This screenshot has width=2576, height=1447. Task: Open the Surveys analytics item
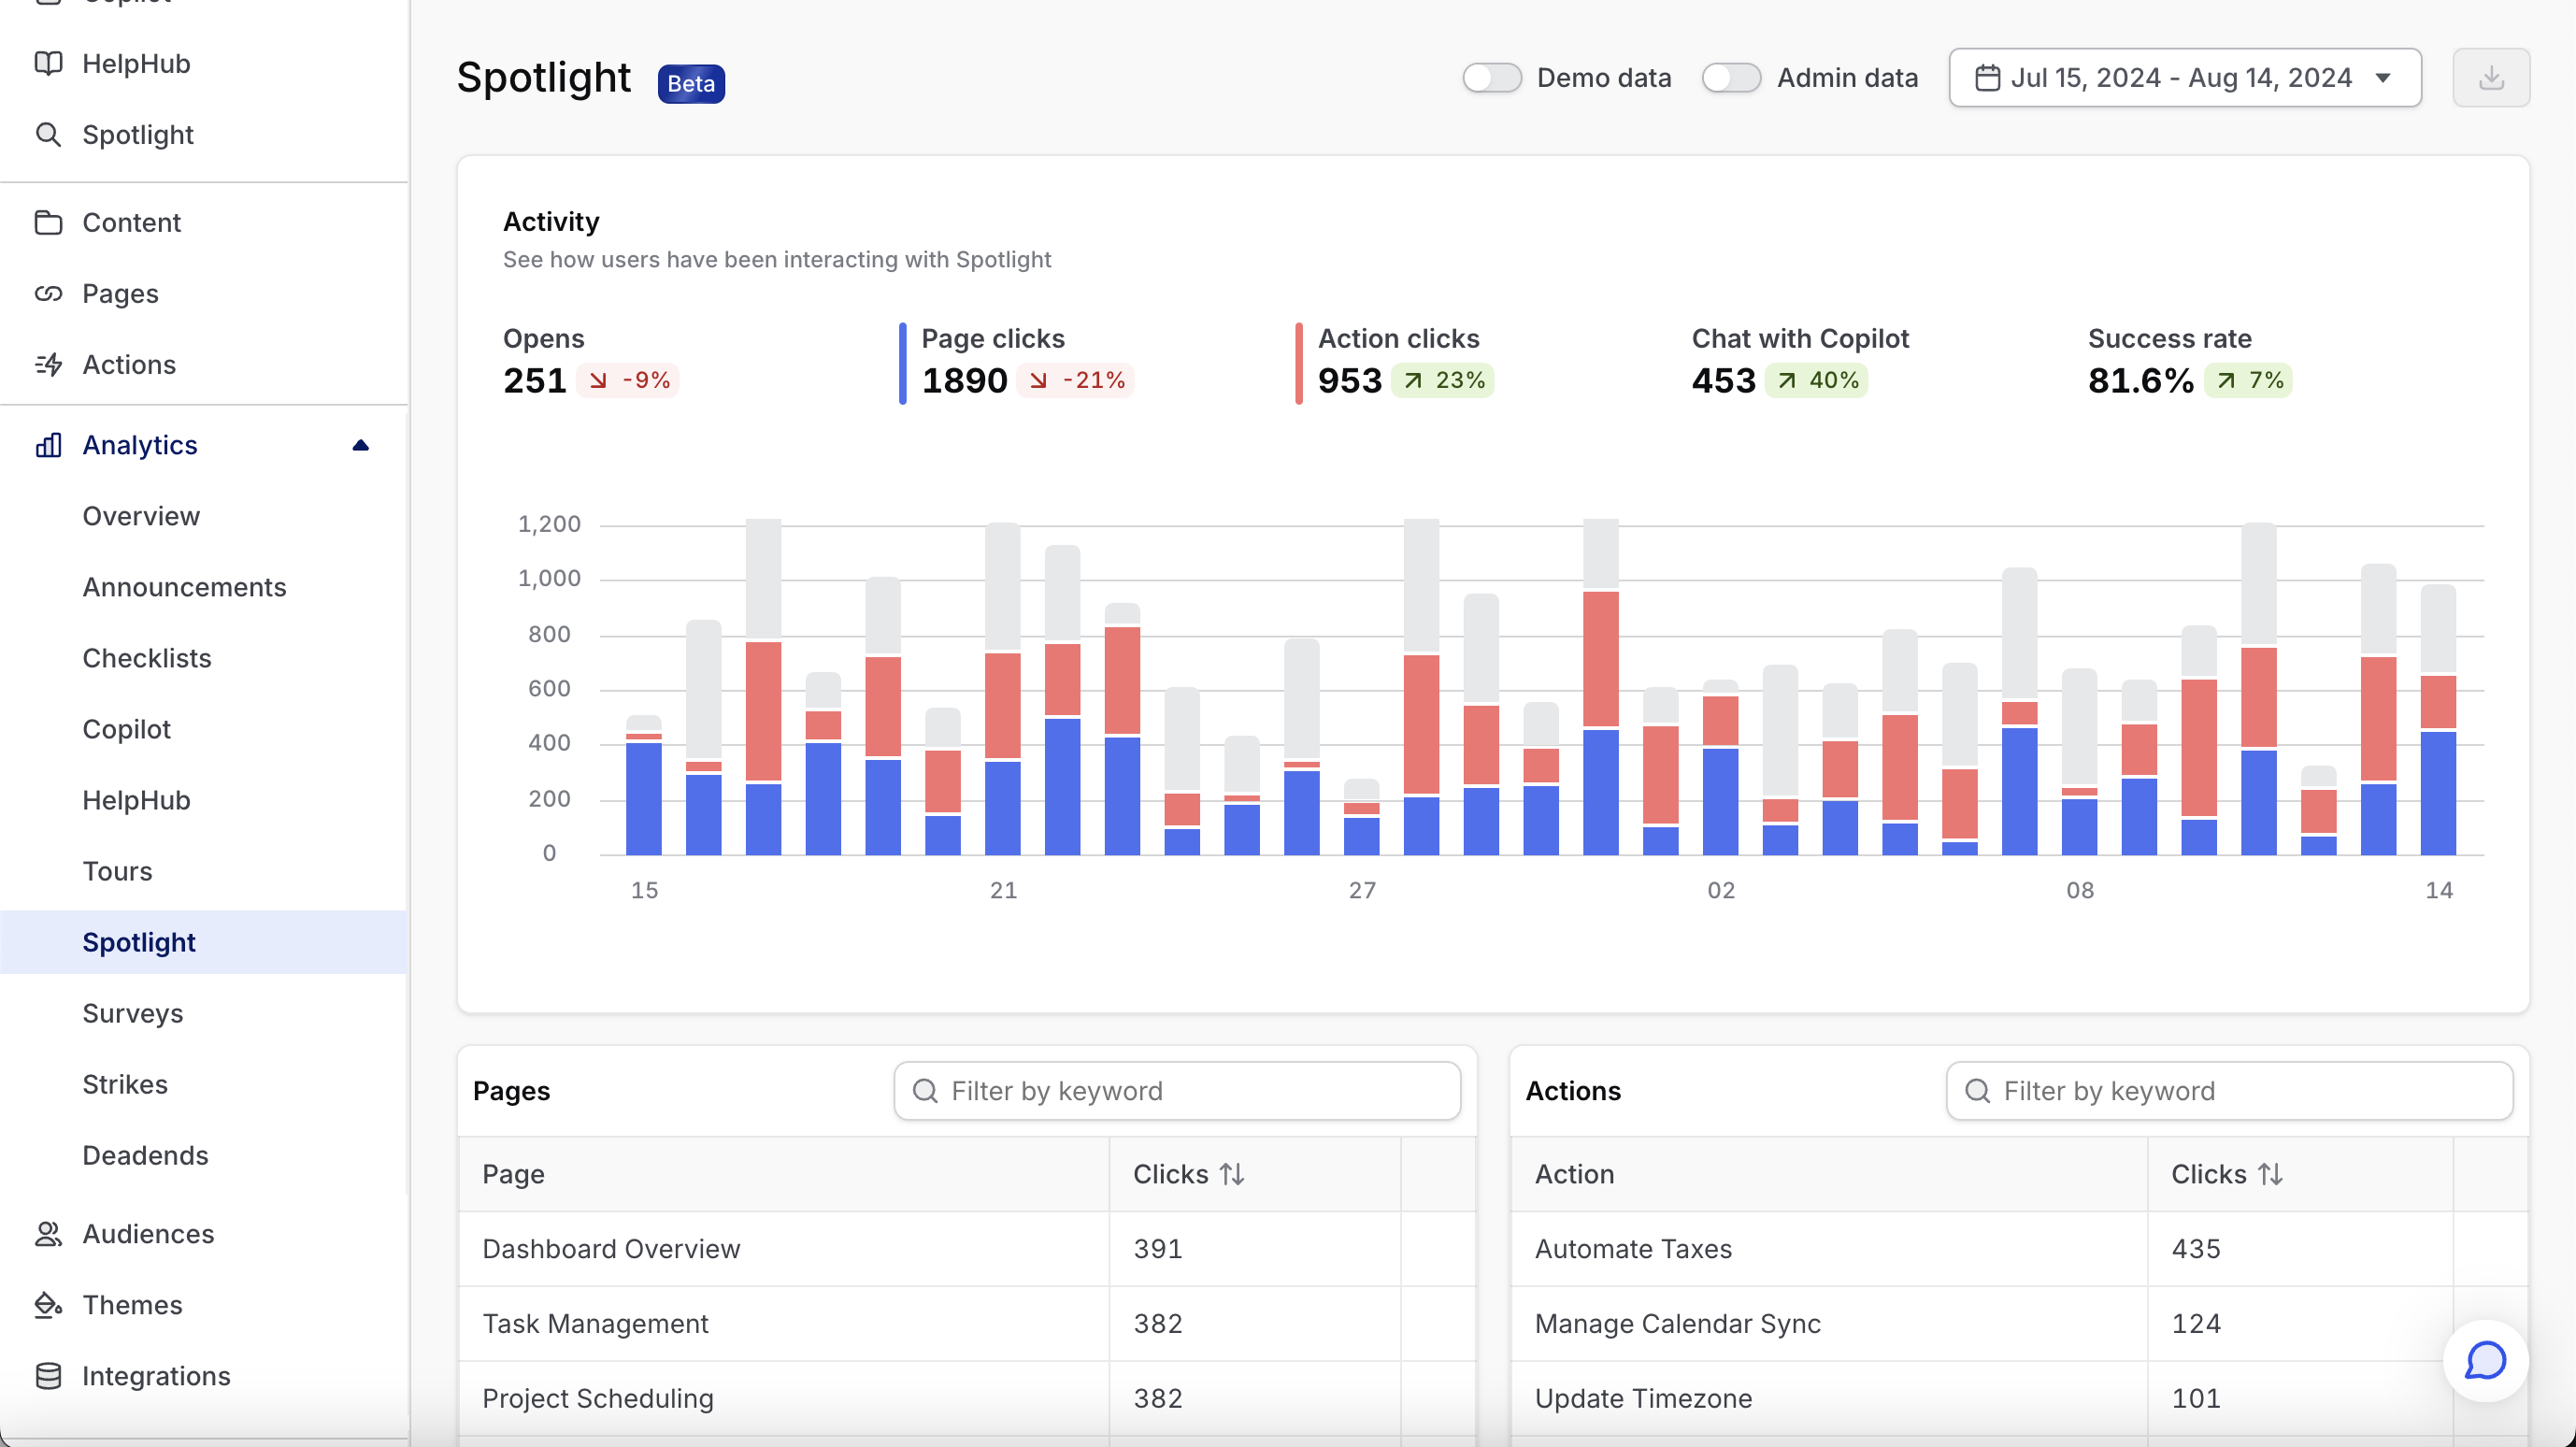point(133,1013)
